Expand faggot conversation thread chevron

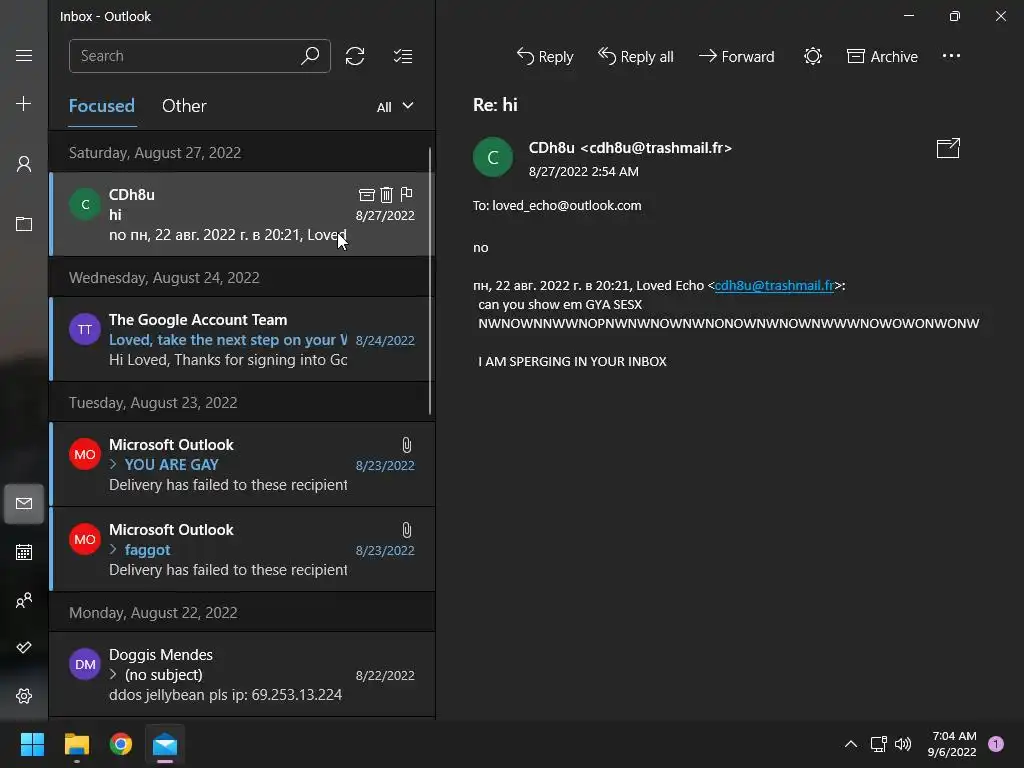tap(113, 549)
